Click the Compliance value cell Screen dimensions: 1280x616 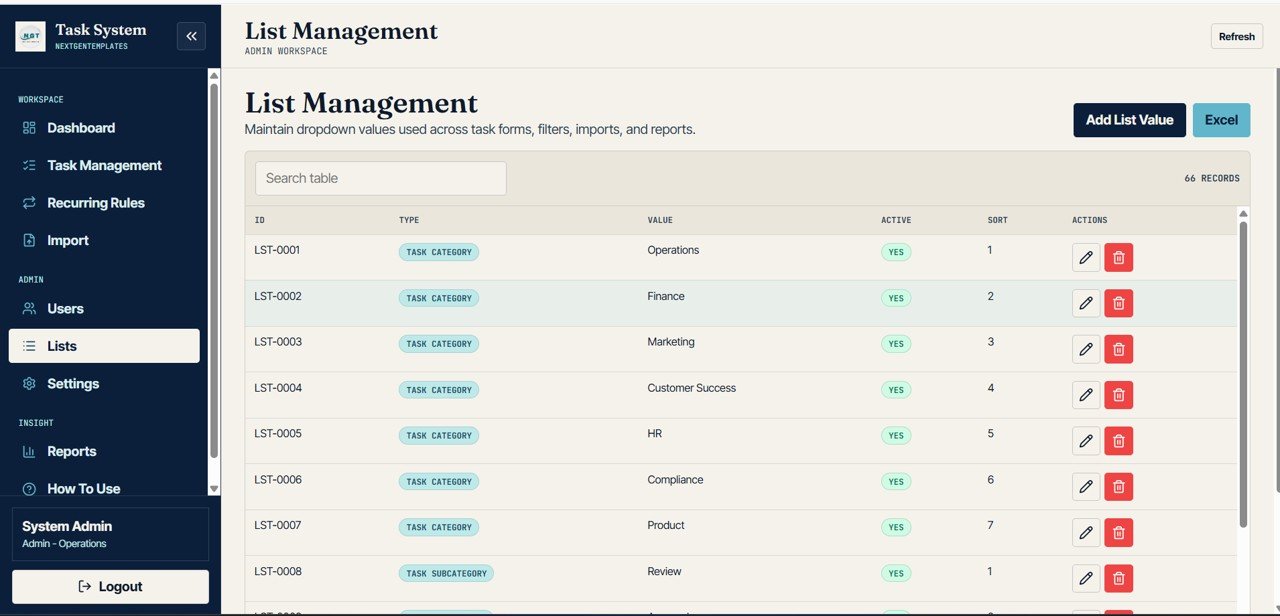point(675,480)
